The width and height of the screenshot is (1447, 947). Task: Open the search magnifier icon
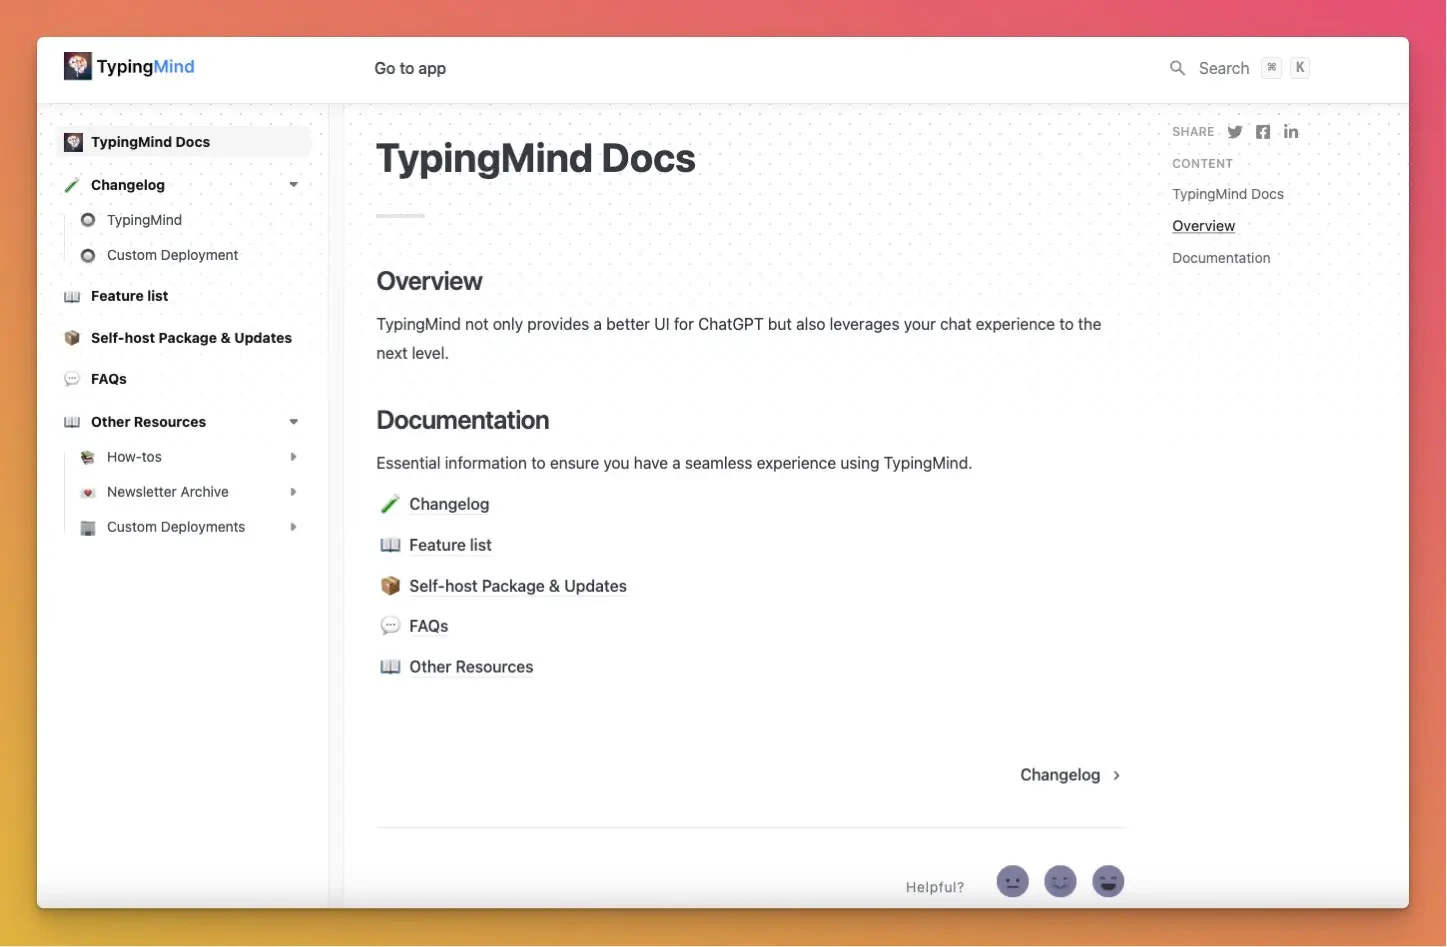pos(1178,68)
